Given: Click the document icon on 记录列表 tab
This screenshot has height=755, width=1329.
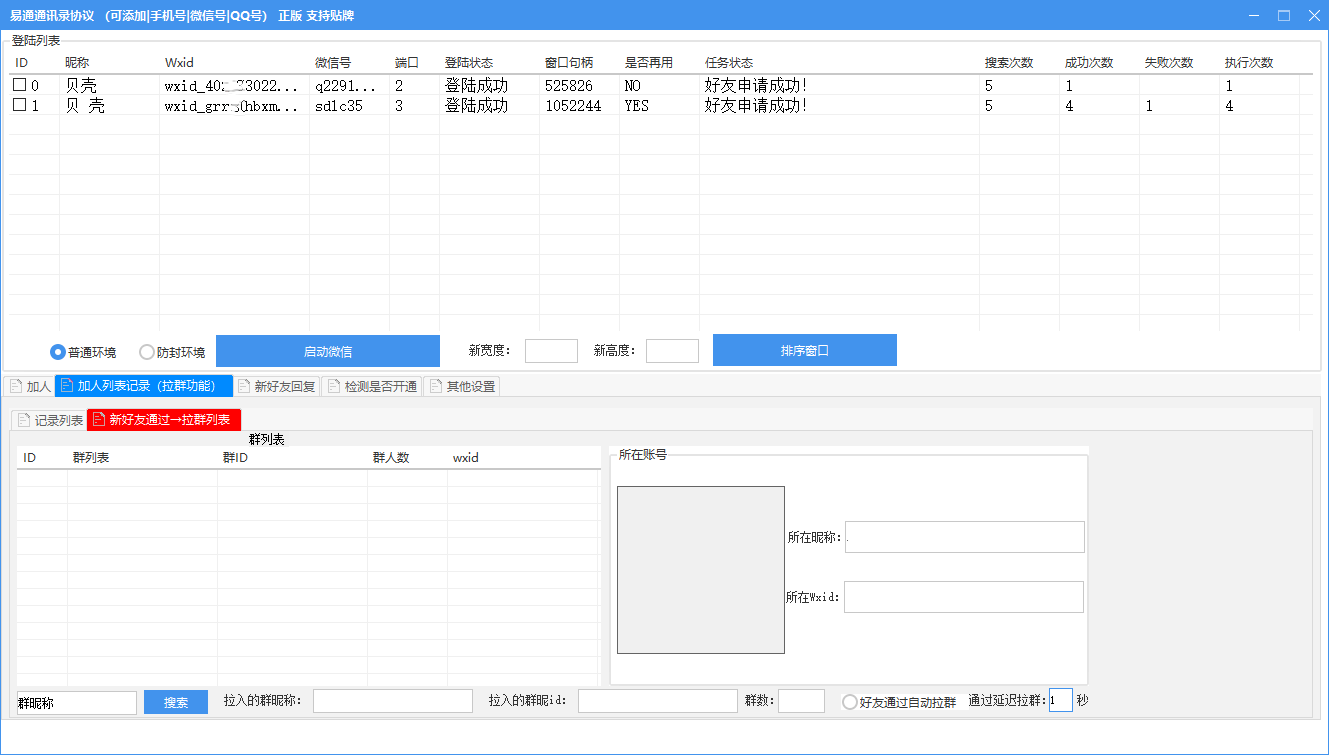Looking at the screenshot, I should 24,420.
